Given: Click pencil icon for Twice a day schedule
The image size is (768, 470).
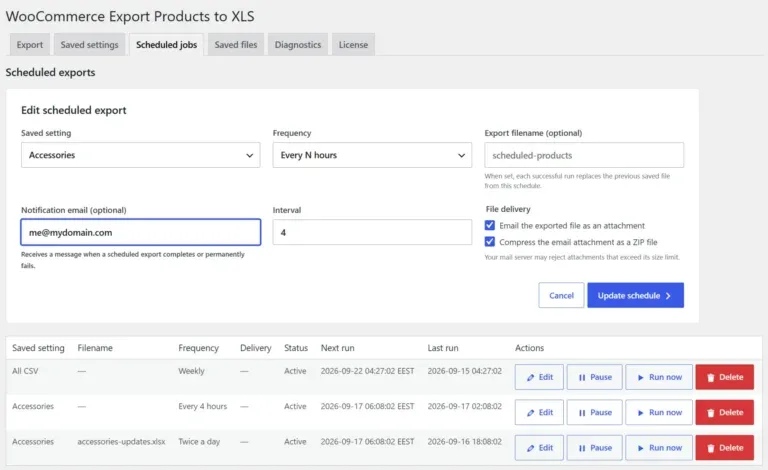Looking at the screenshot, I should click(x=530, y=448).
